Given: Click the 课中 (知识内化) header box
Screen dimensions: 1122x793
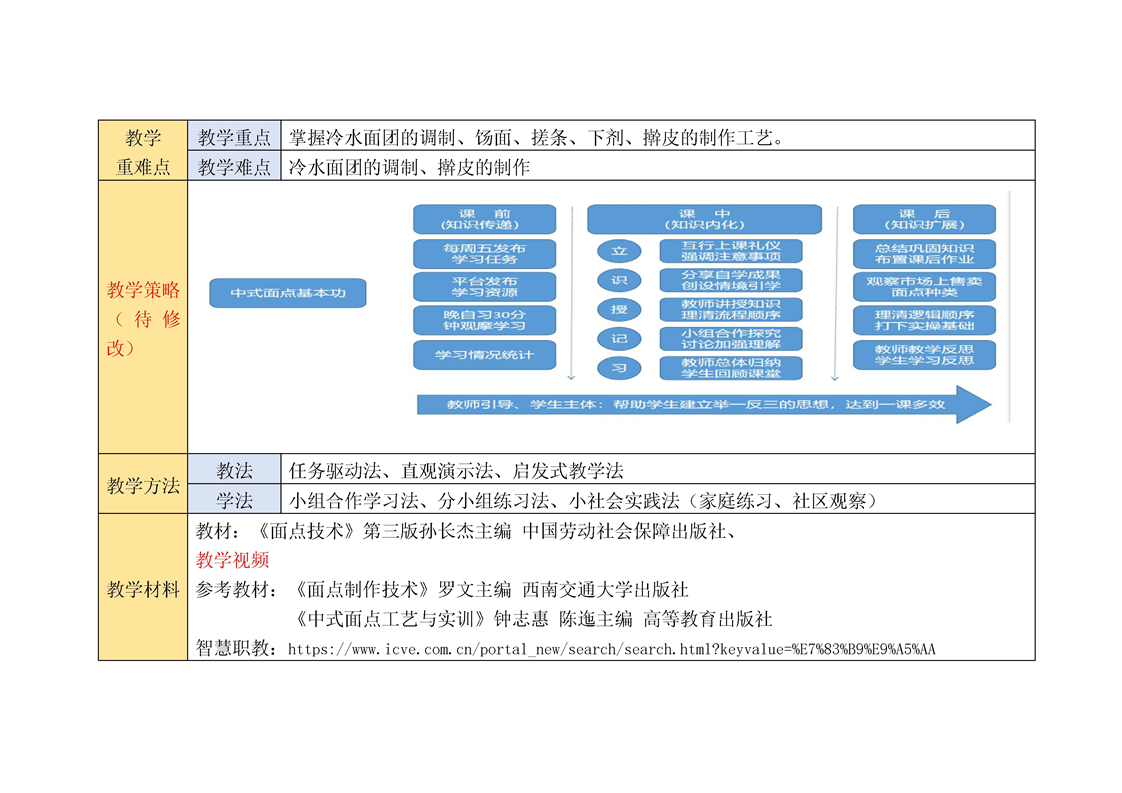Looking at the screenshot, I should click(x=704, y=219).
